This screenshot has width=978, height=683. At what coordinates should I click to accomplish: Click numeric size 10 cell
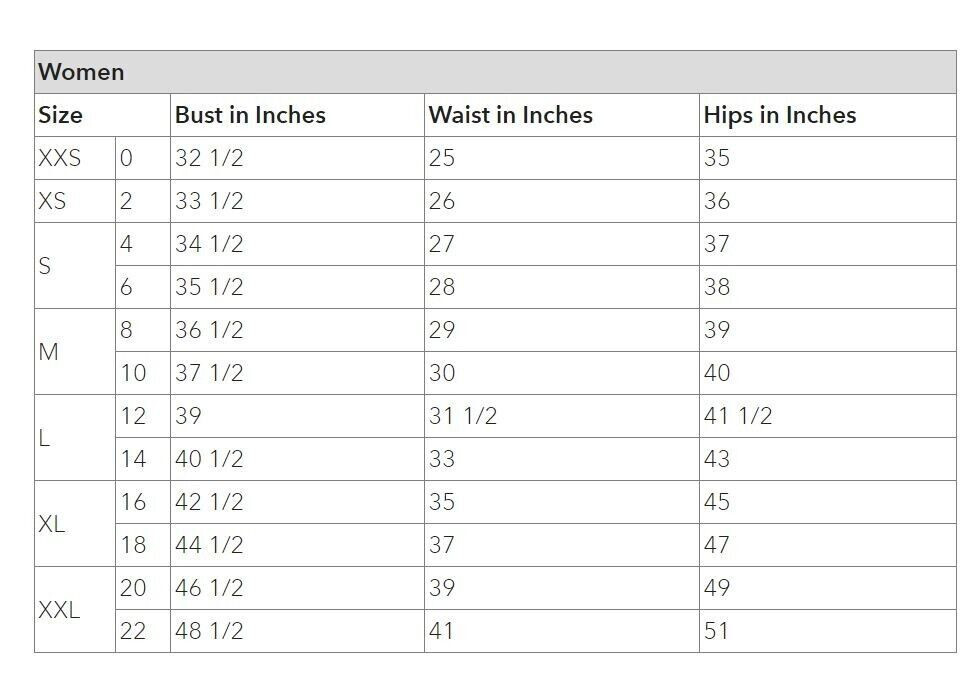(x=143, y=373)
